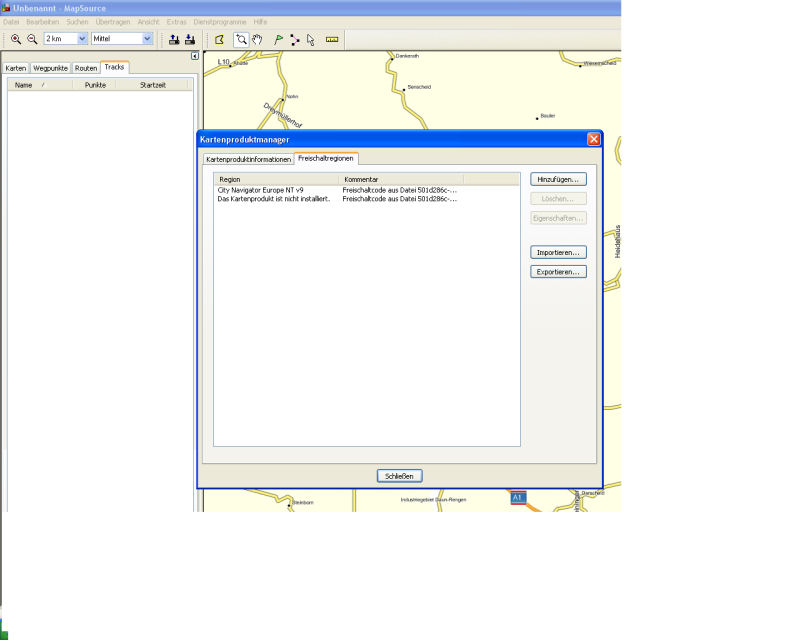Click the MapSource application icon in title bar
800x640 pixels.
coord(6,8)
